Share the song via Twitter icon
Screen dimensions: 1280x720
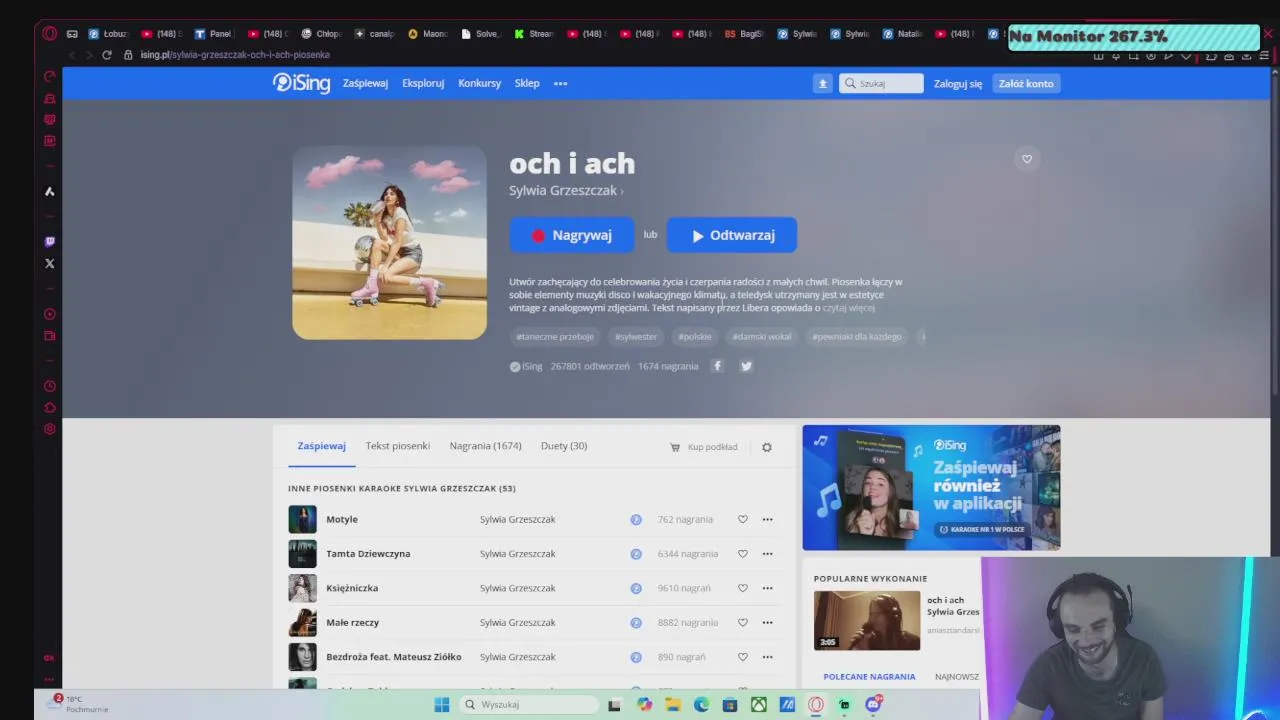746,366
